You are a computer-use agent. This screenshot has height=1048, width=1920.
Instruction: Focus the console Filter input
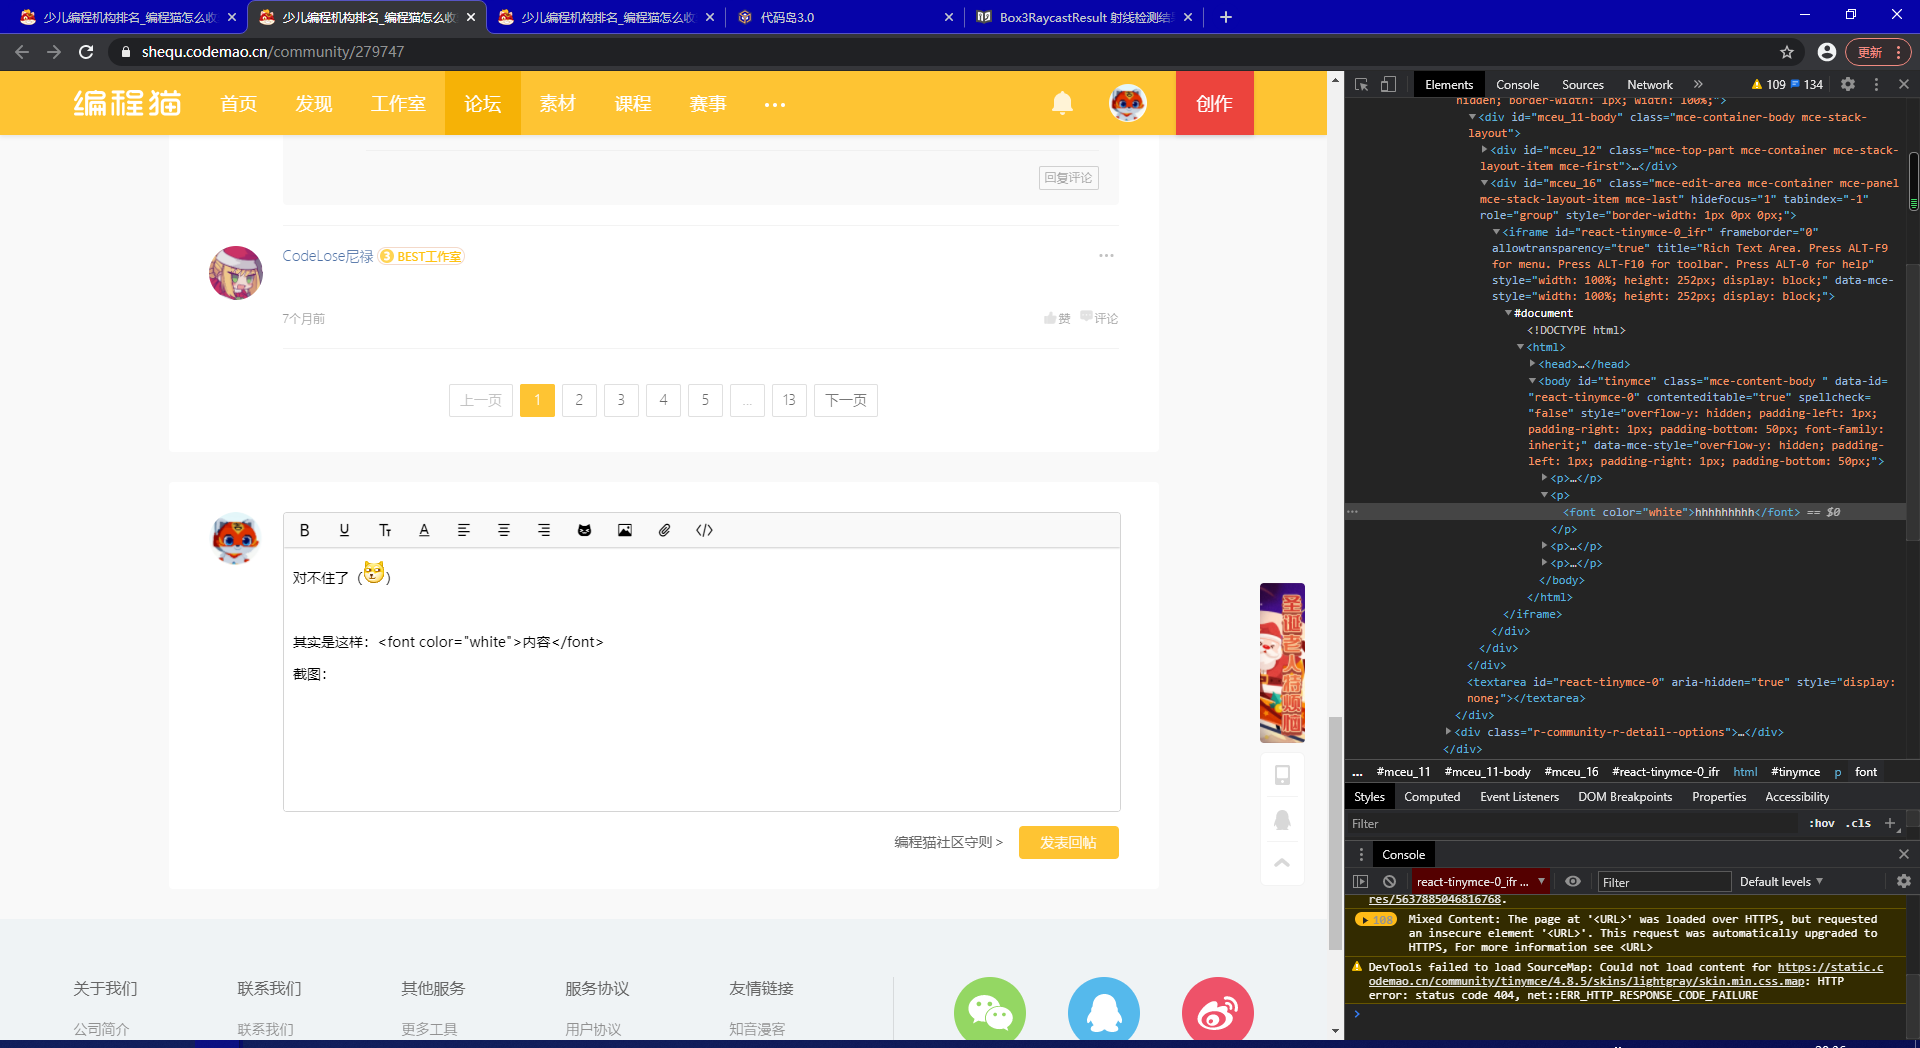1664,881
